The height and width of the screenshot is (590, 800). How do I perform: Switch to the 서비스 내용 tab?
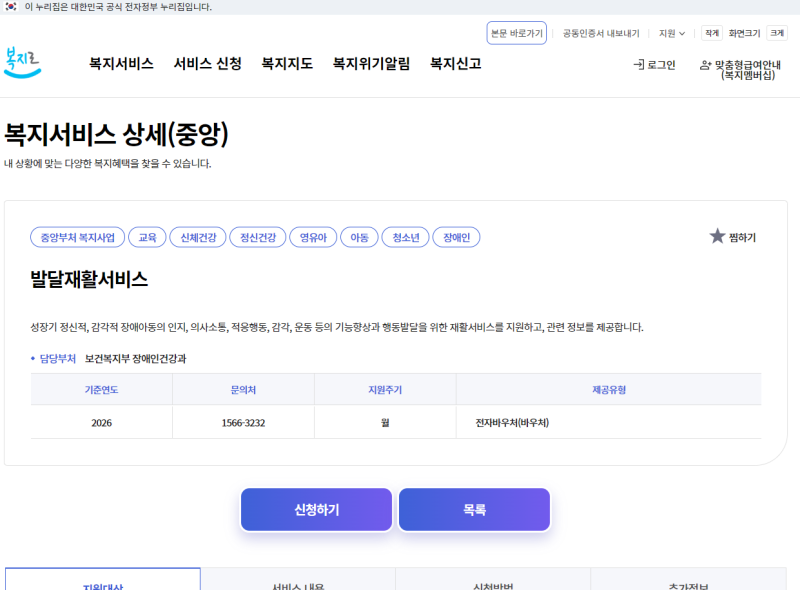click(x=298, y=581)
